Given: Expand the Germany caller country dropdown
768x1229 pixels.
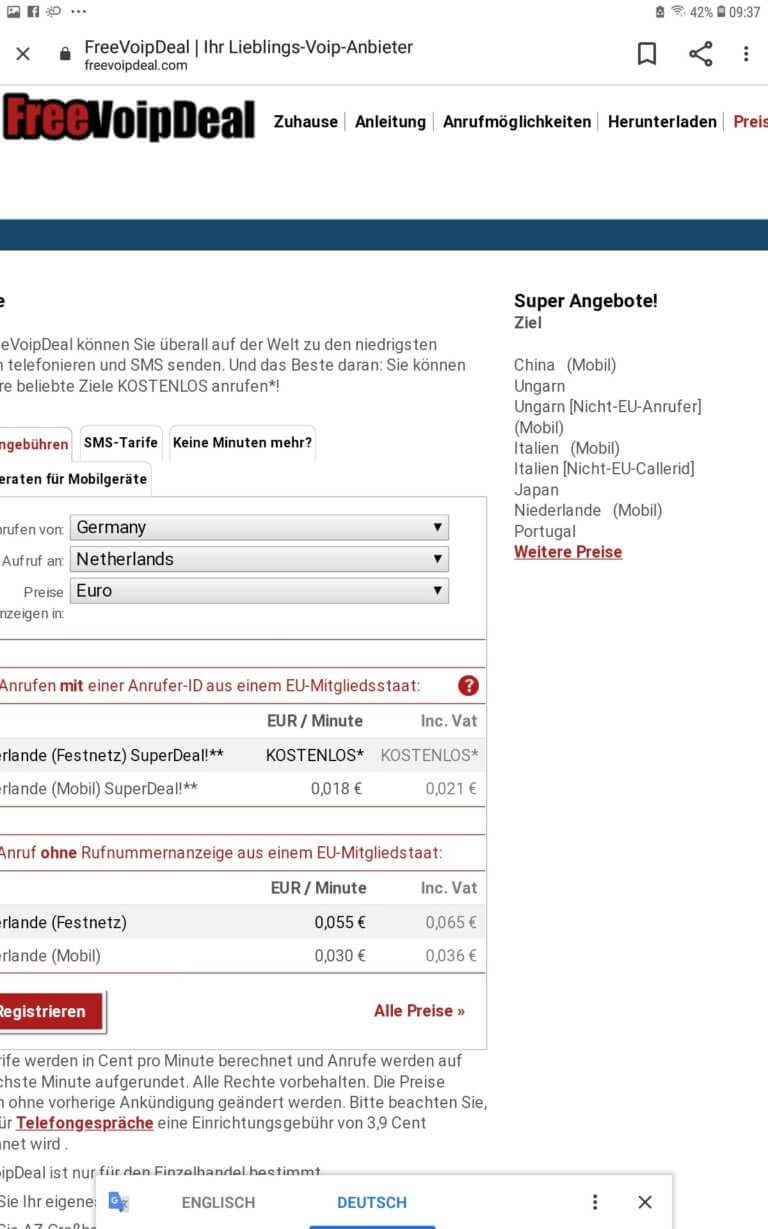Looking at the screenshot, I should click(x=260, y=527).
